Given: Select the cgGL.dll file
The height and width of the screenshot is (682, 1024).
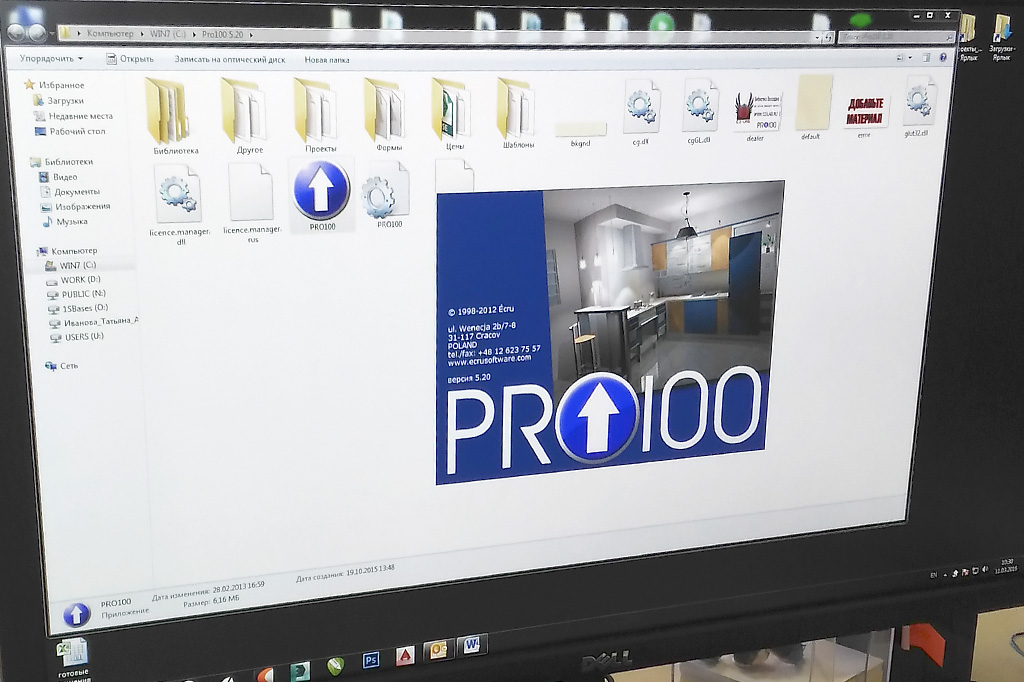Looking at the screenshot, I should [698, 111].
